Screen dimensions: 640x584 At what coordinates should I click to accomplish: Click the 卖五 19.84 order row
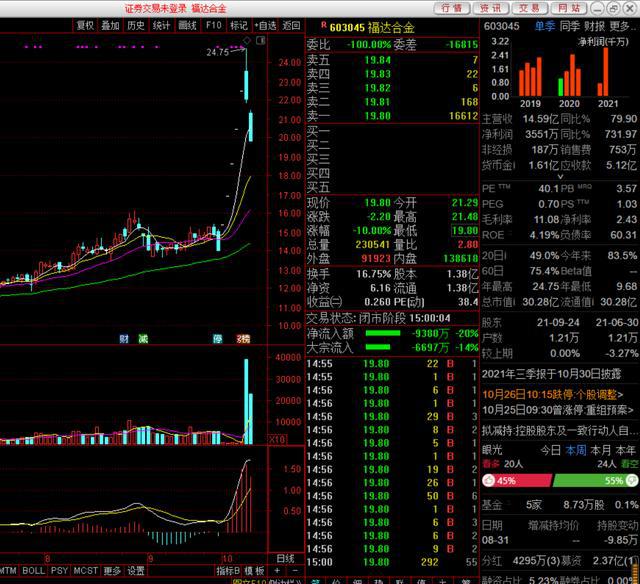tap(392, 60)
